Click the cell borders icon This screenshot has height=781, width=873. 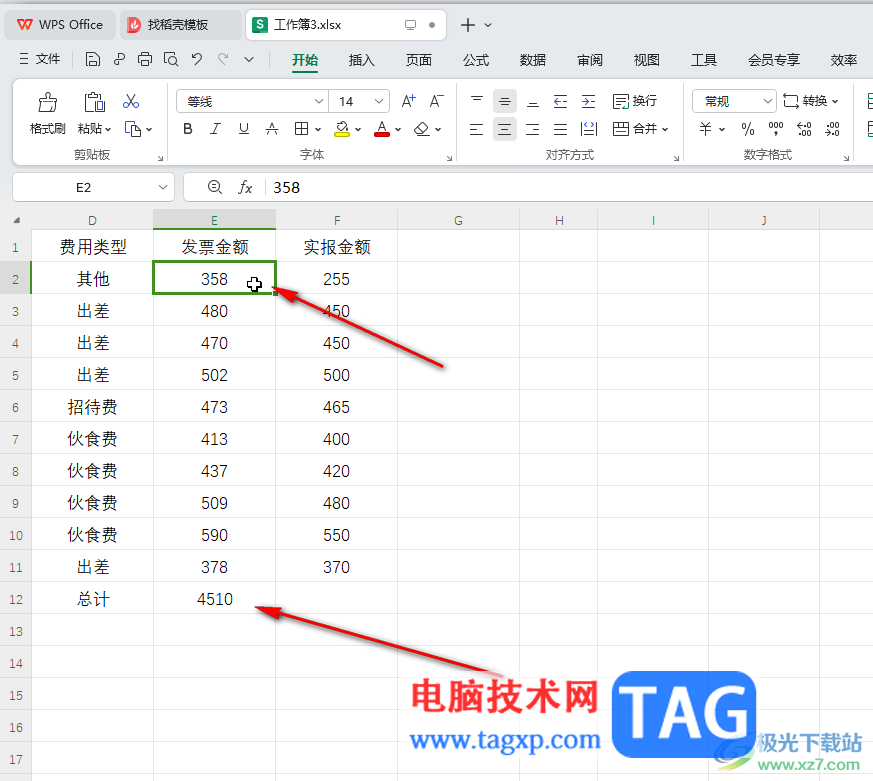(301, 129)
